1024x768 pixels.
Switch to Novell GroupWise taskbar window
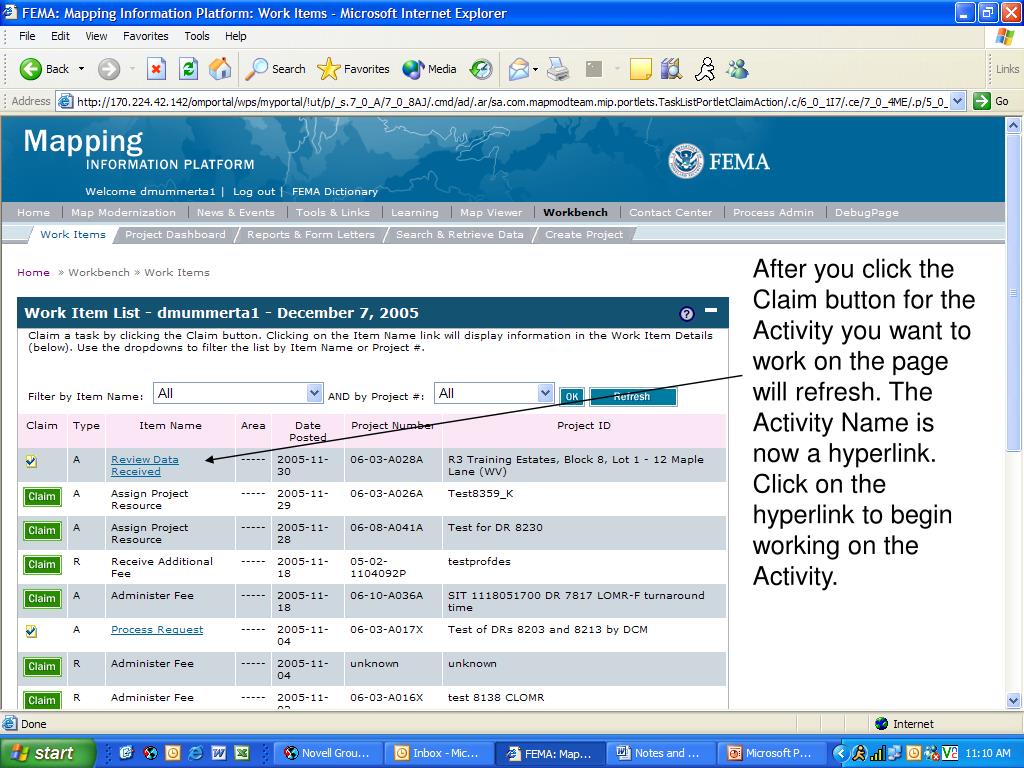[327, 753]
